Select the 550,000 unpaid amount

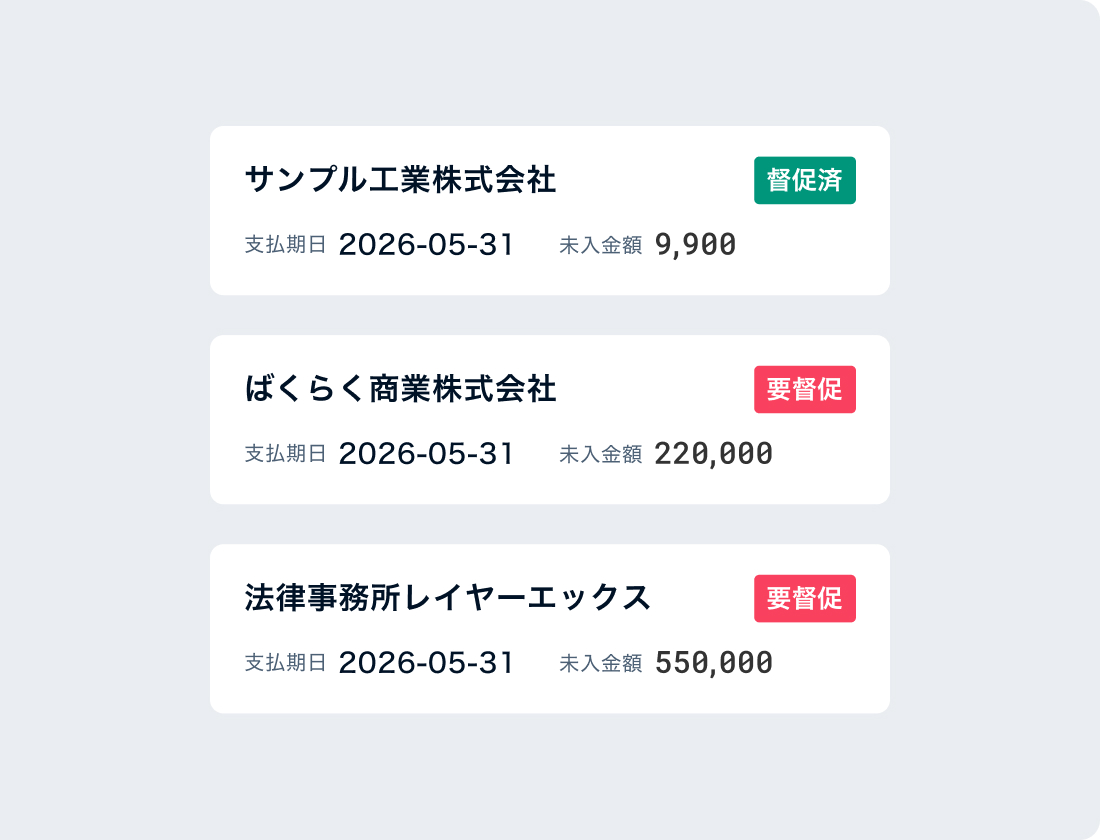click(x=713, y=663)
